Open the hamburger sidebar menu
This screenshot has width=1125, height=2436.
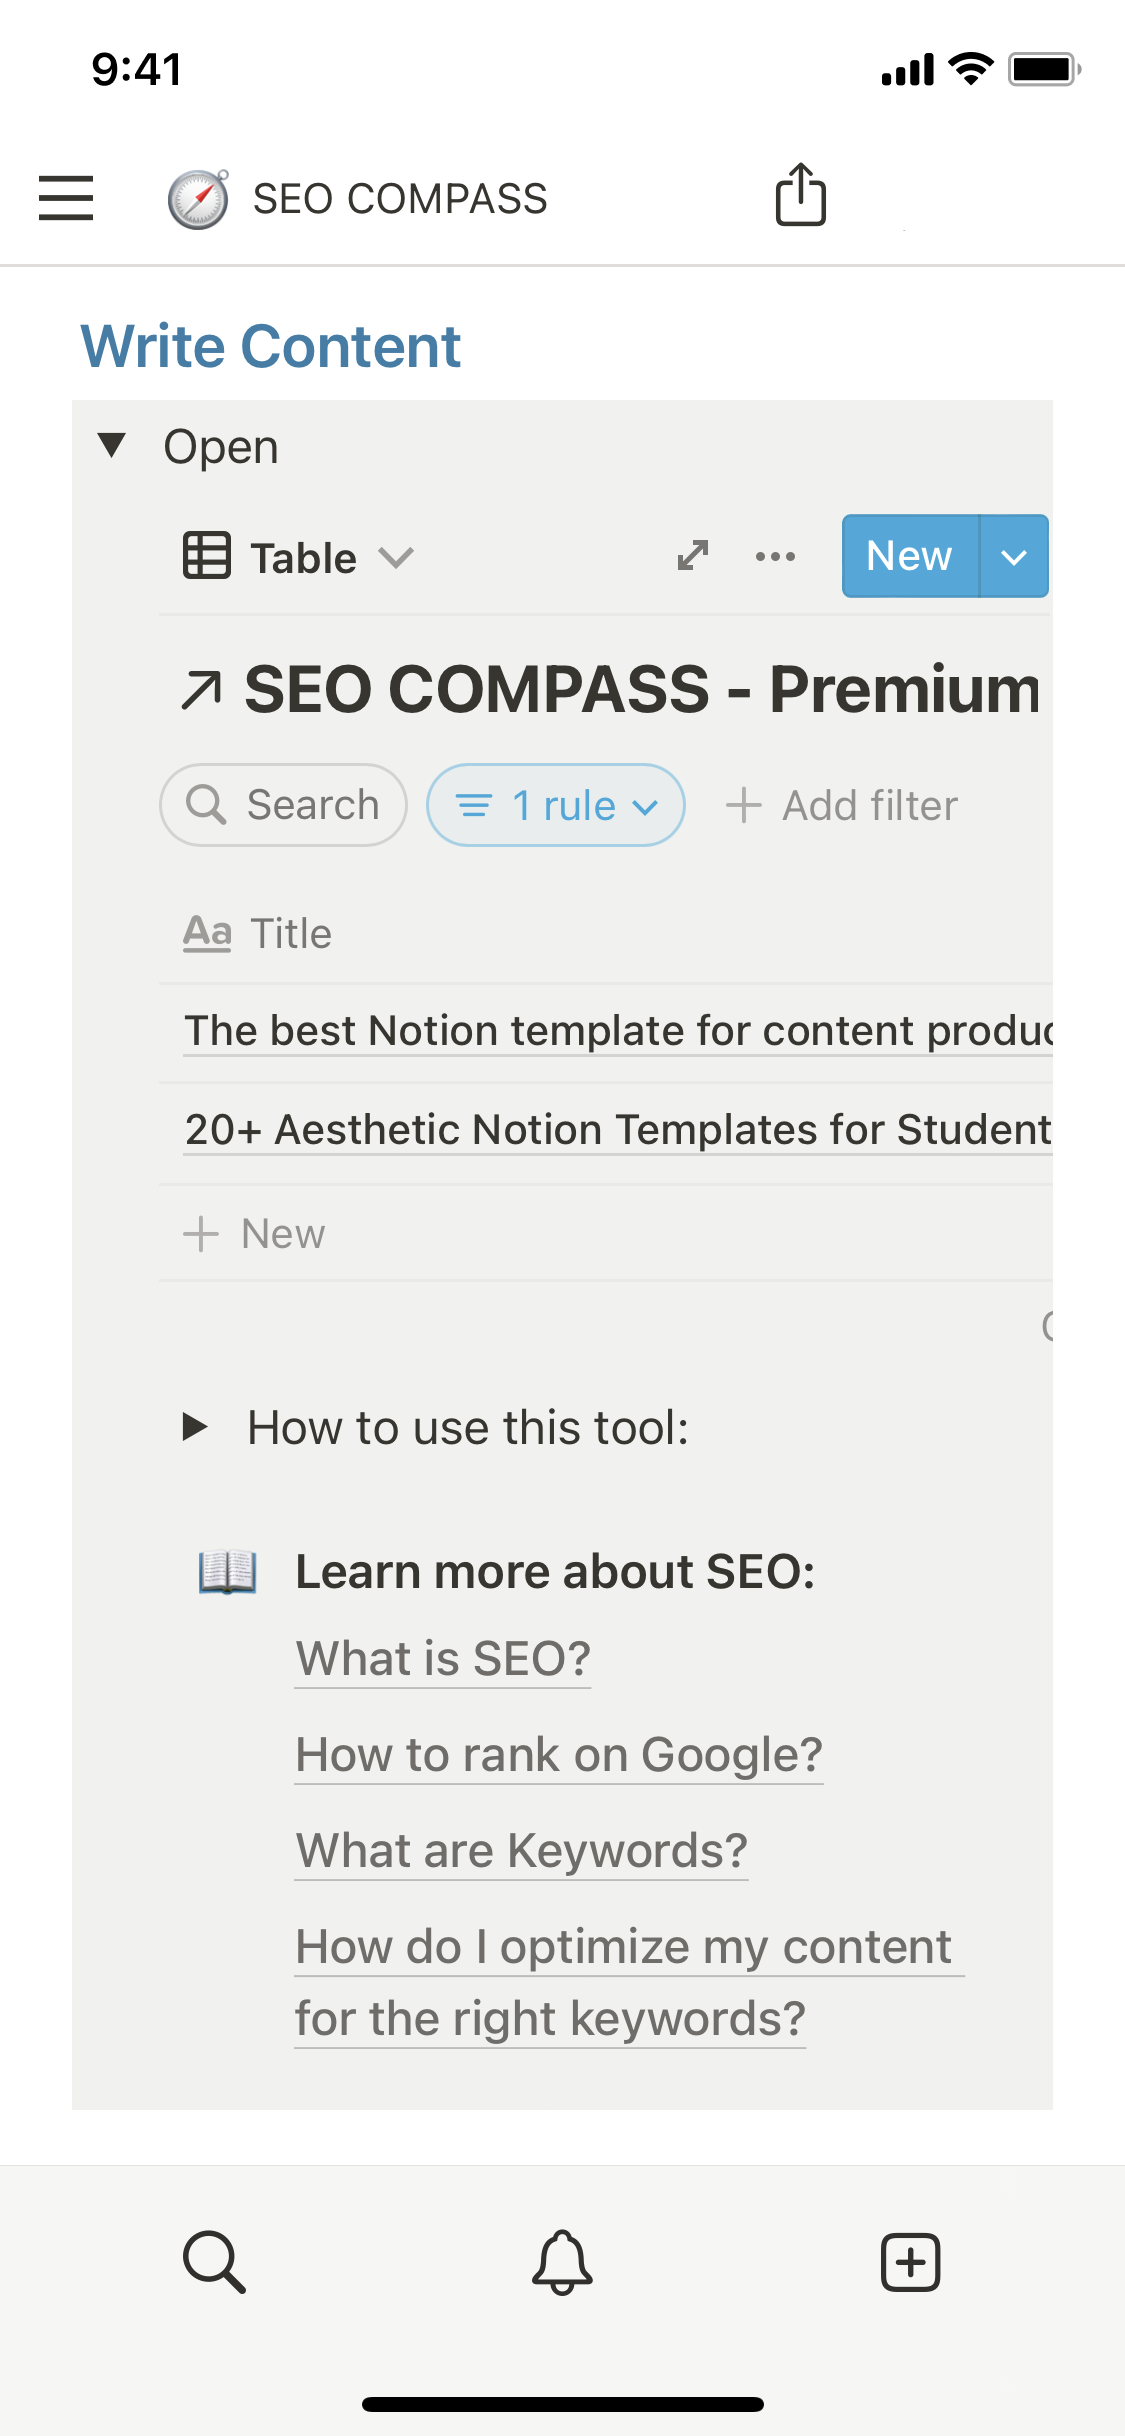pyautogui.click(x=66, y=197)
